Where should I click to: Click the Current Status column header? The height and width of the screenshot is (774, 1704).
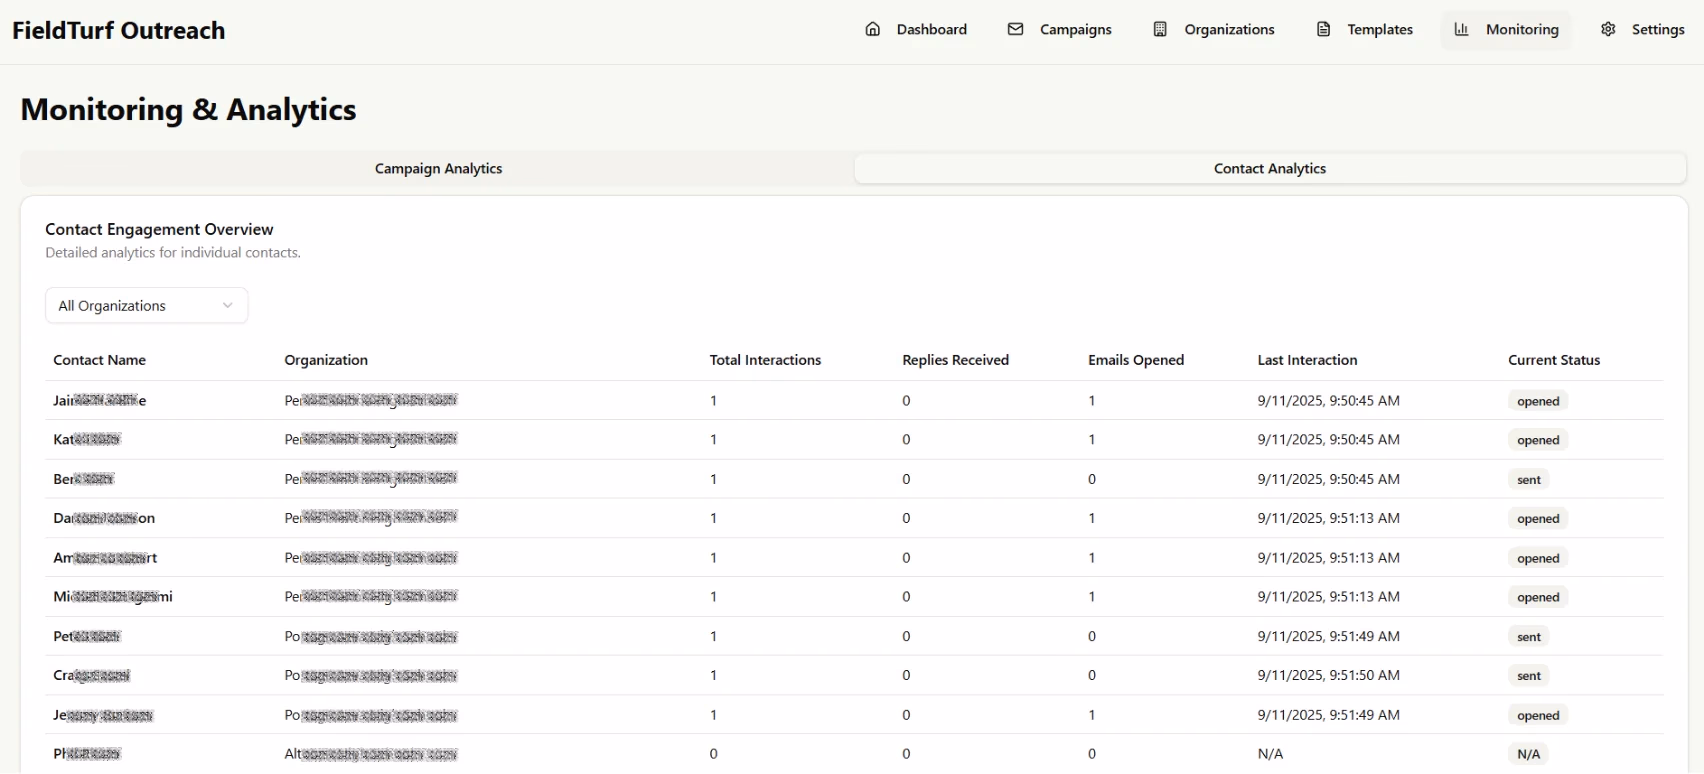point(1554,360)
